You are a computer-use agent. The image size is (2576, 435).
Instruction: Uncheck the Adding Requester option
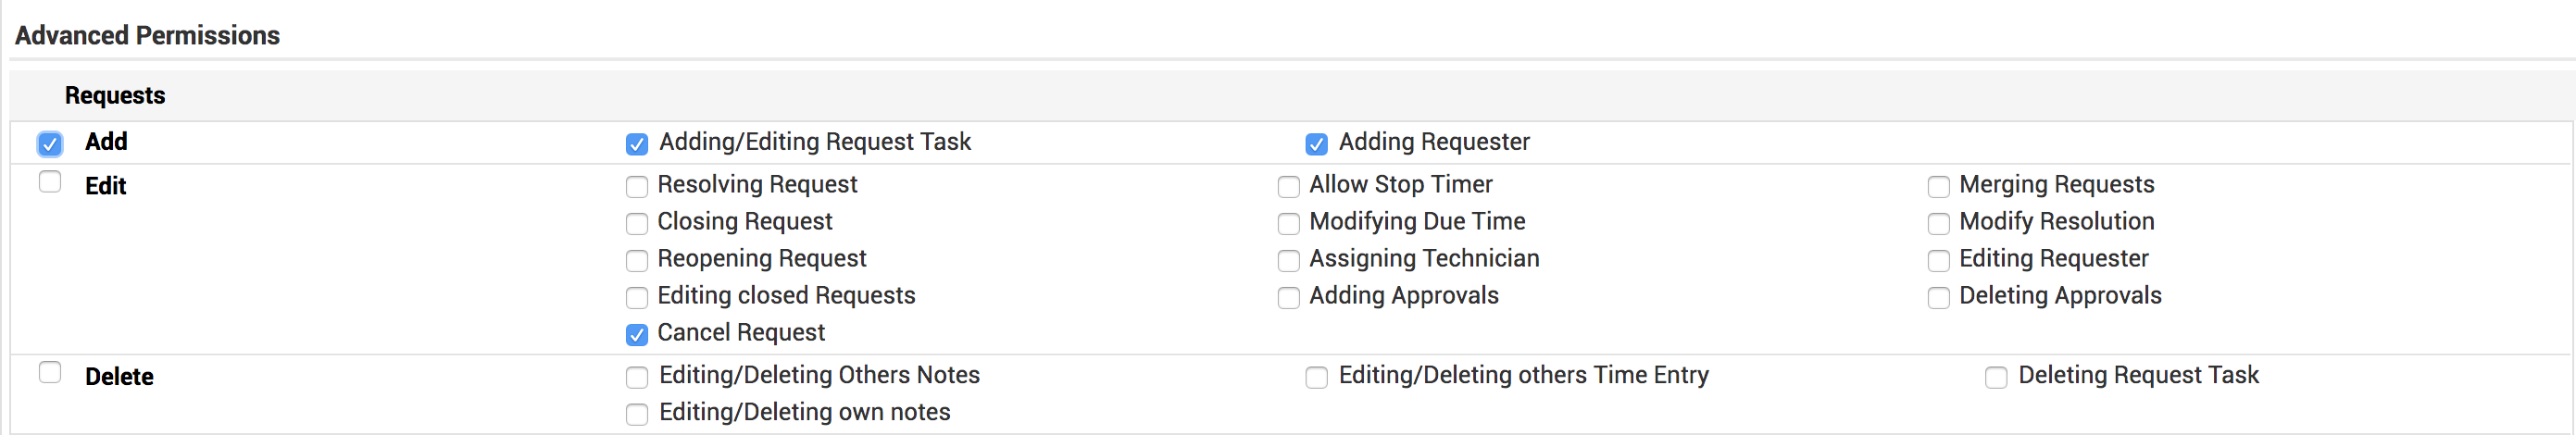(1317, 144)
